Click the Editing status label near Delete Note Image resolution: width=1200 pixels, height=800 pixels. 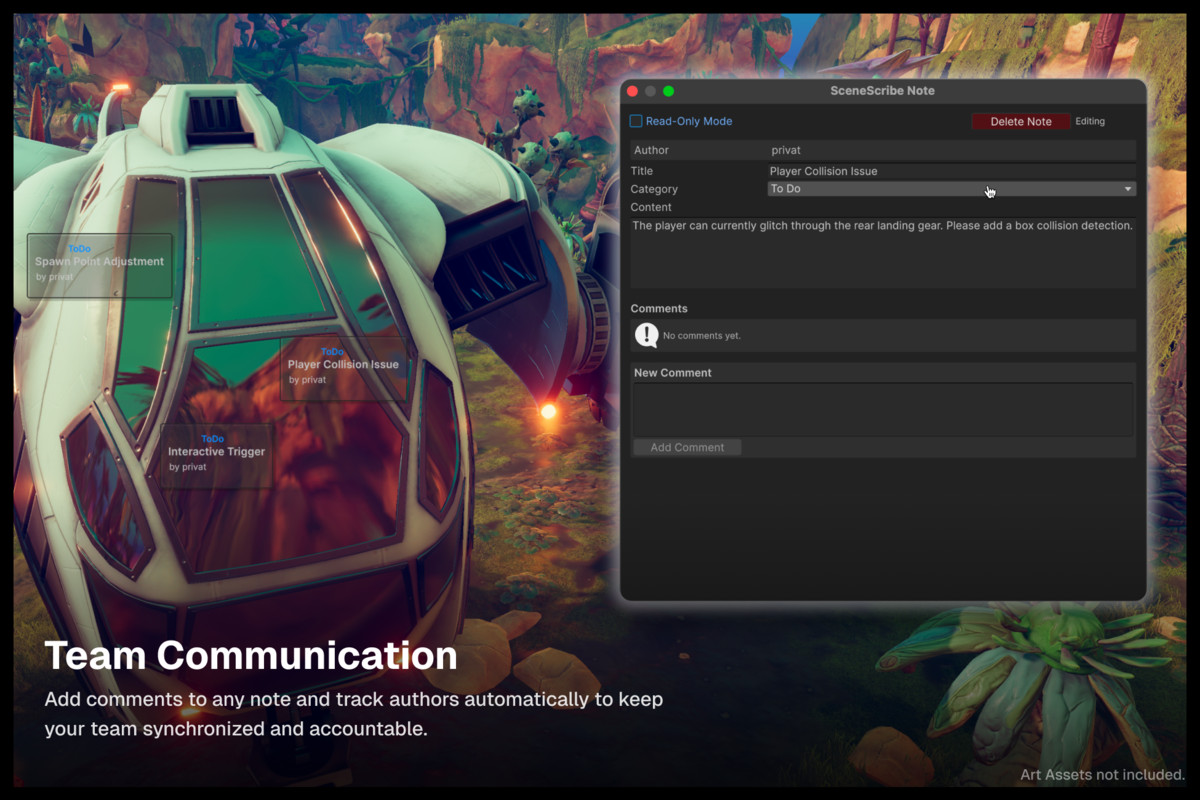pos(1090,121)
